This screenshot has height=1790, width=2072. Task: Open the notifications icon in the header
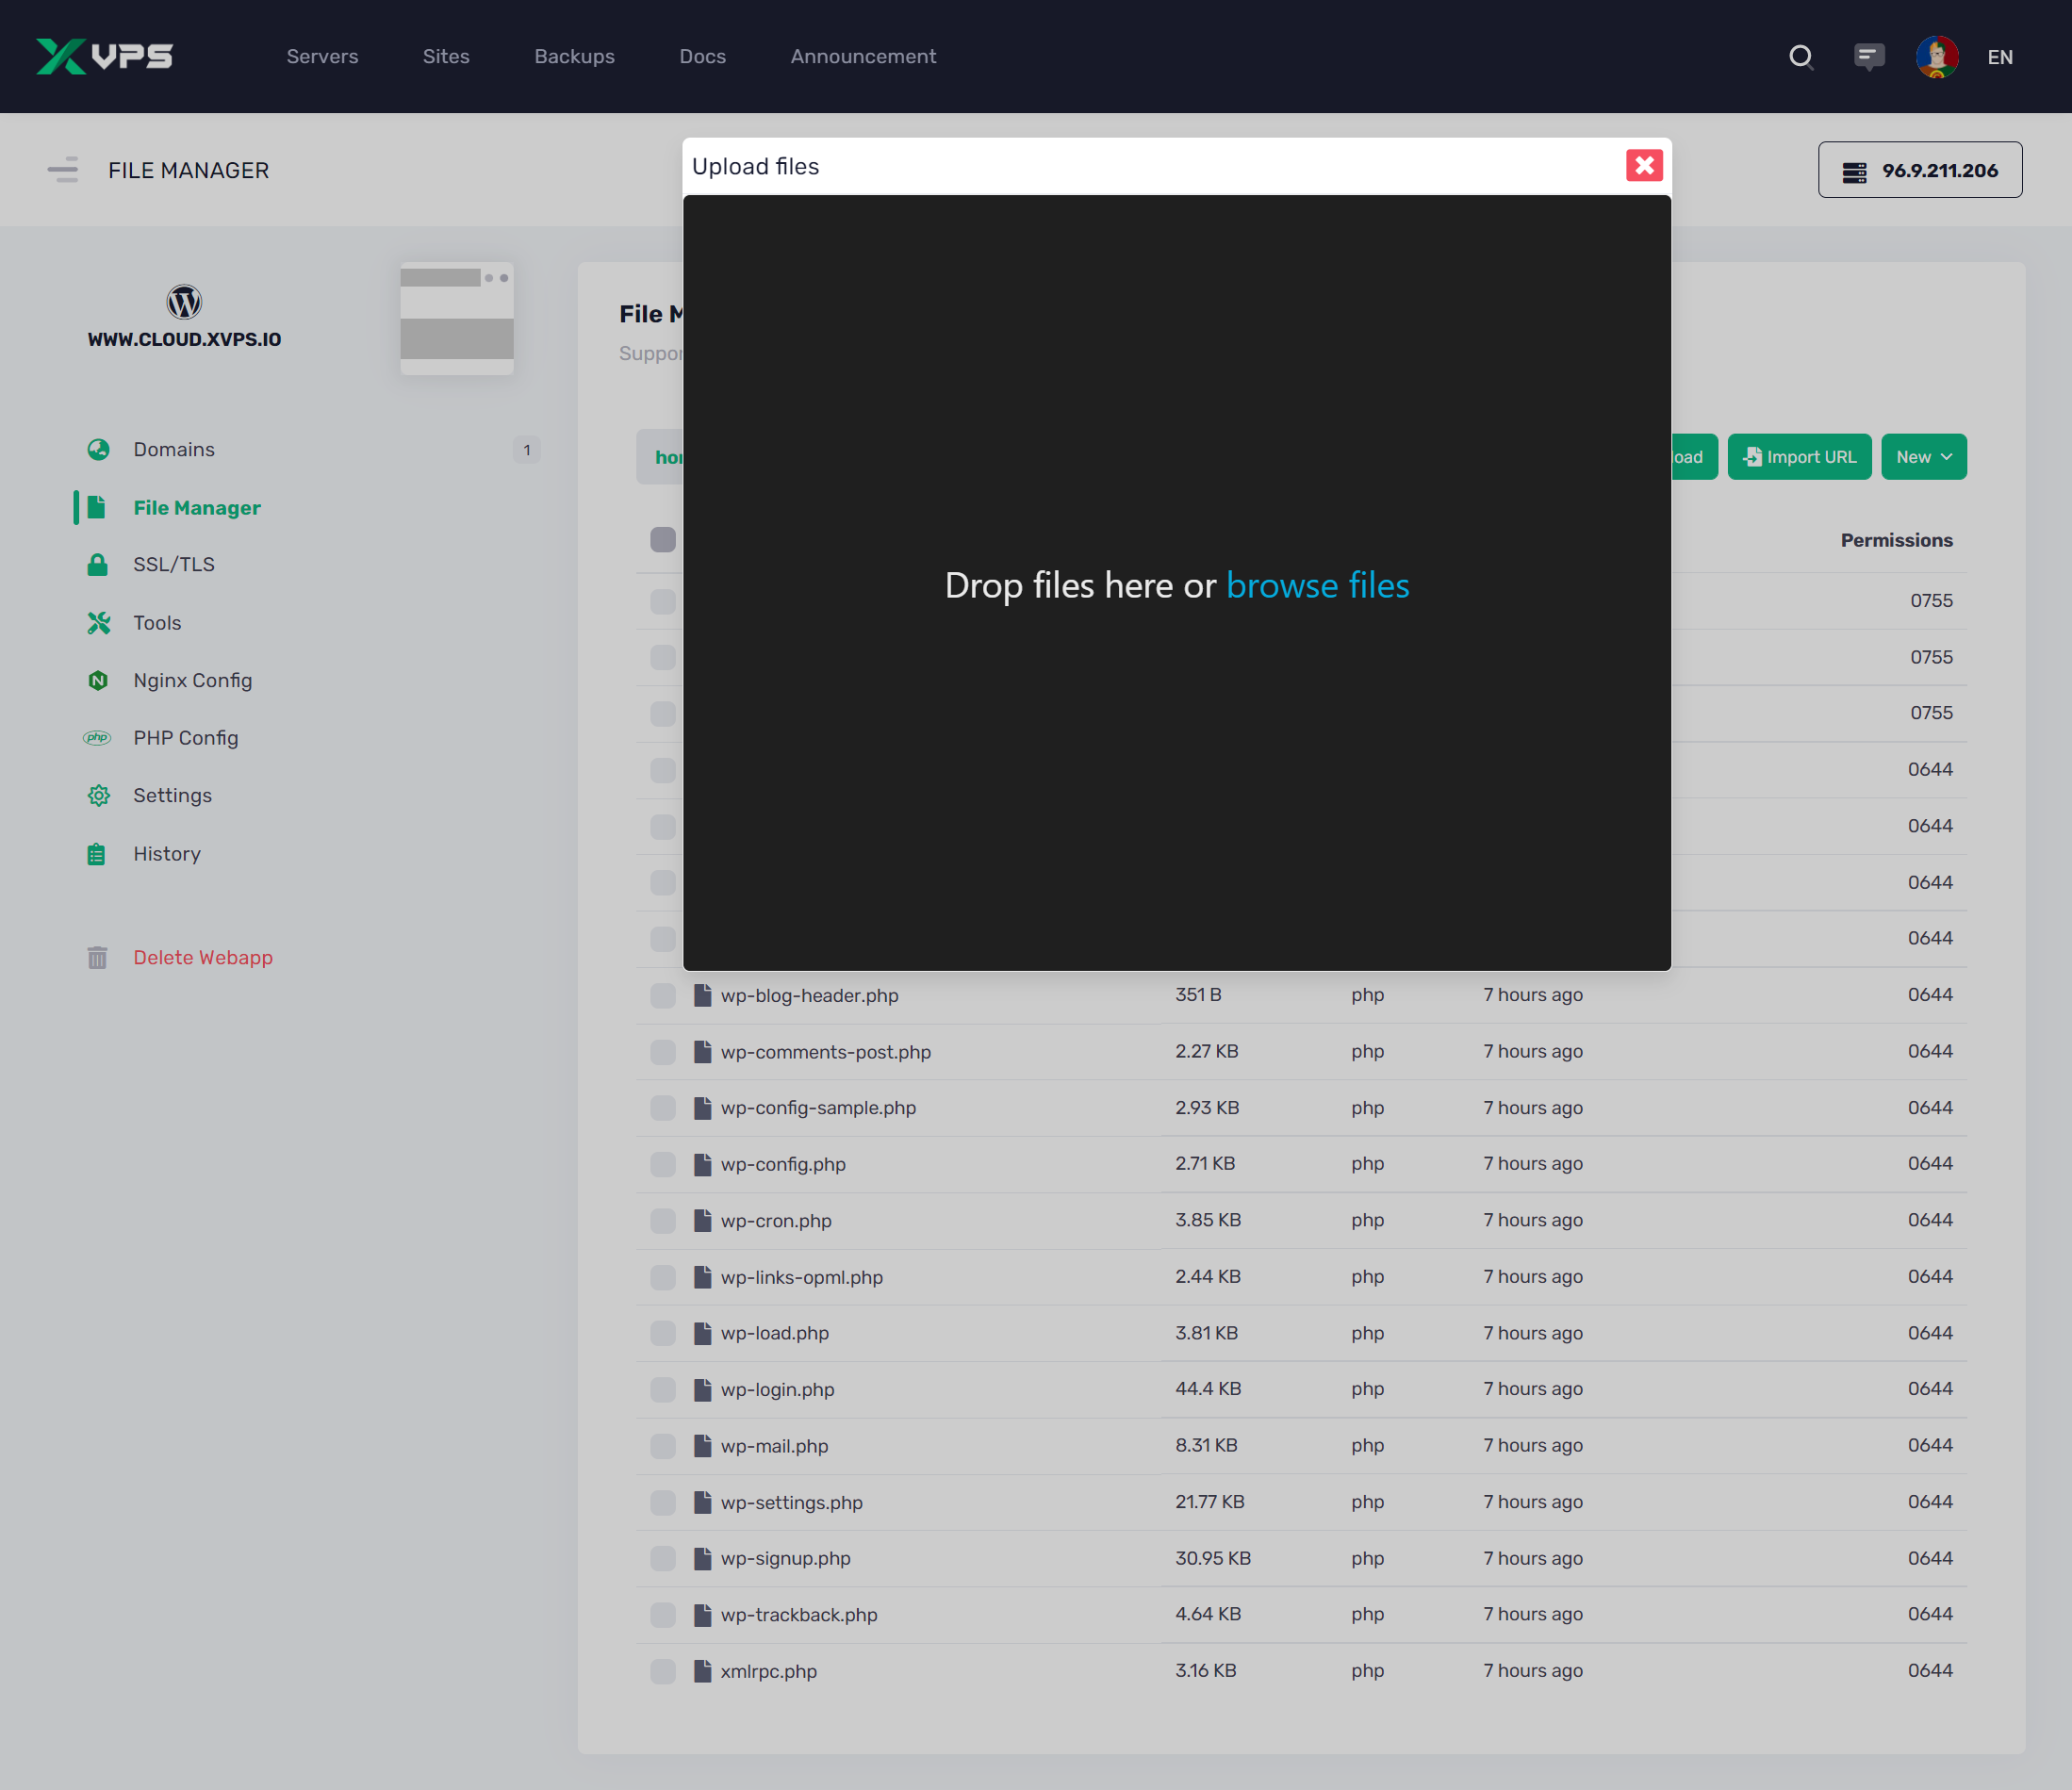(x=1869, y=57)
